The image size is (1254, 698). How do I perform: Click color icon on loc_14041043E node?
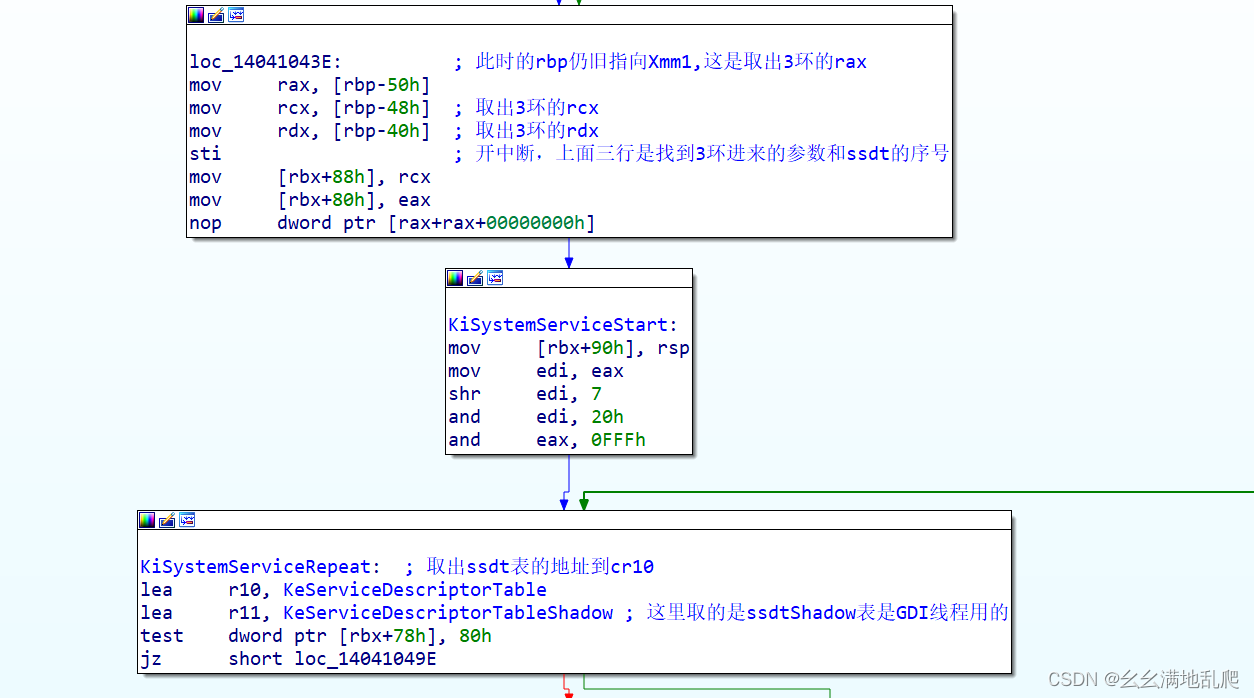197,15
